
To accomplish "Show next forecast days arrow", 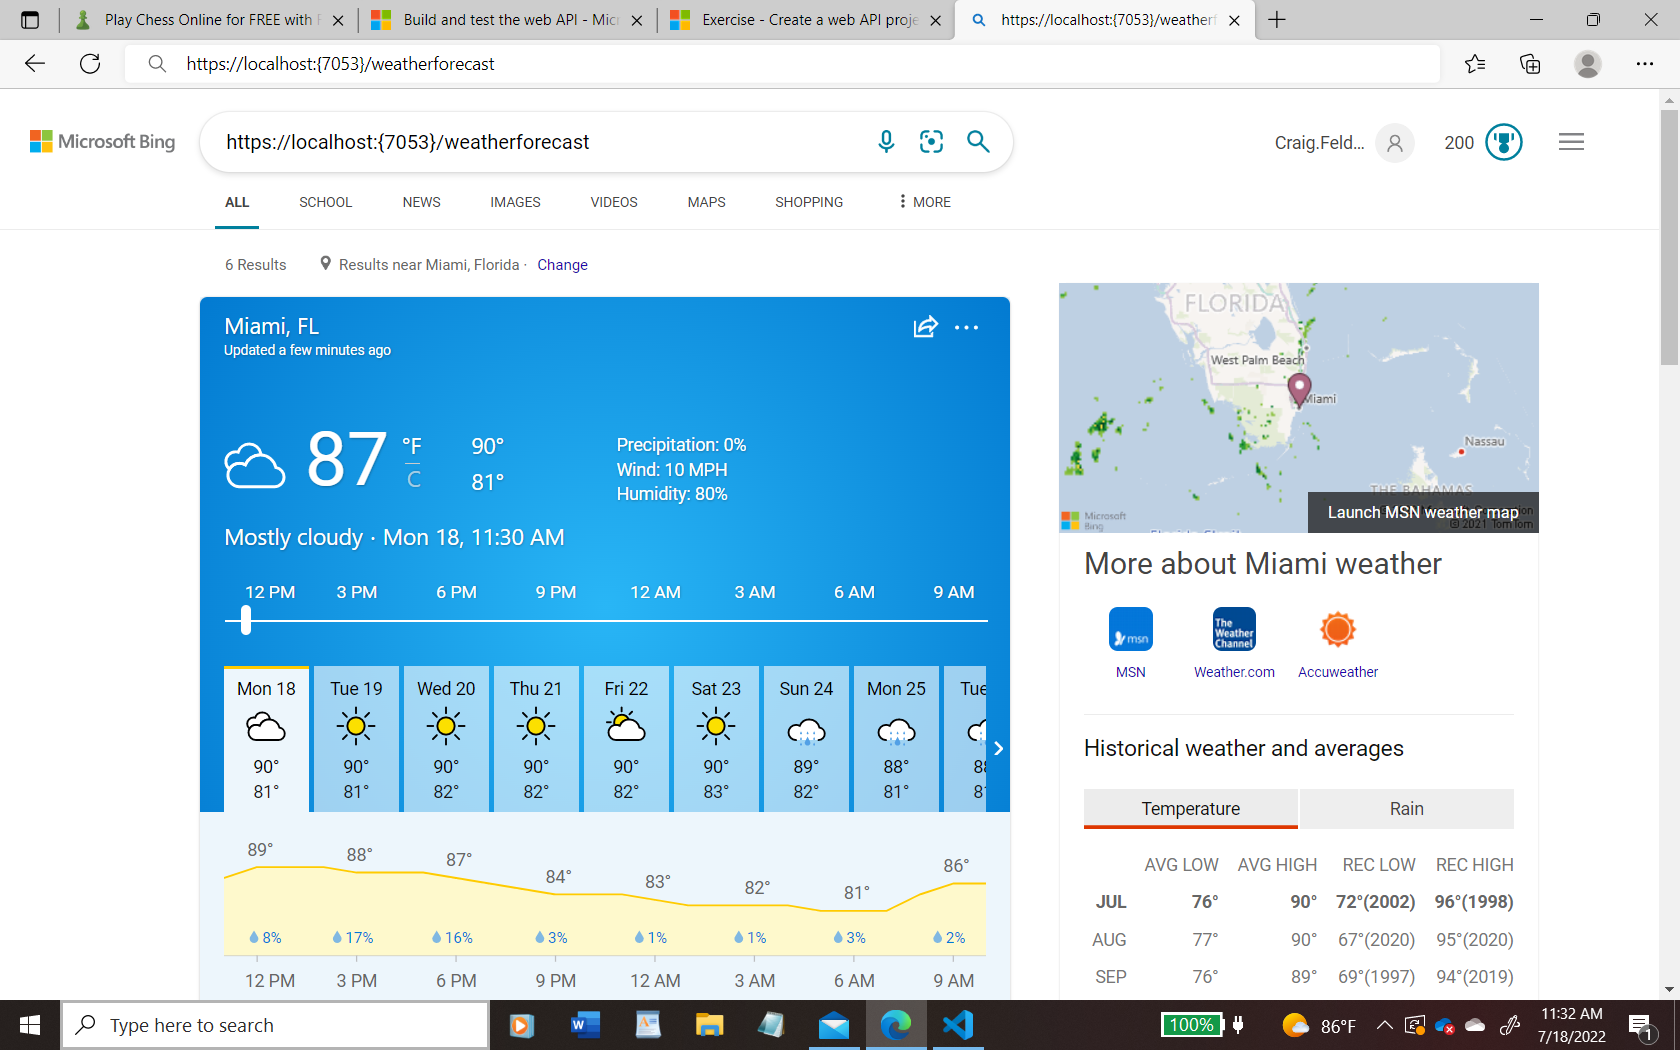I will (x=998, y=748).
